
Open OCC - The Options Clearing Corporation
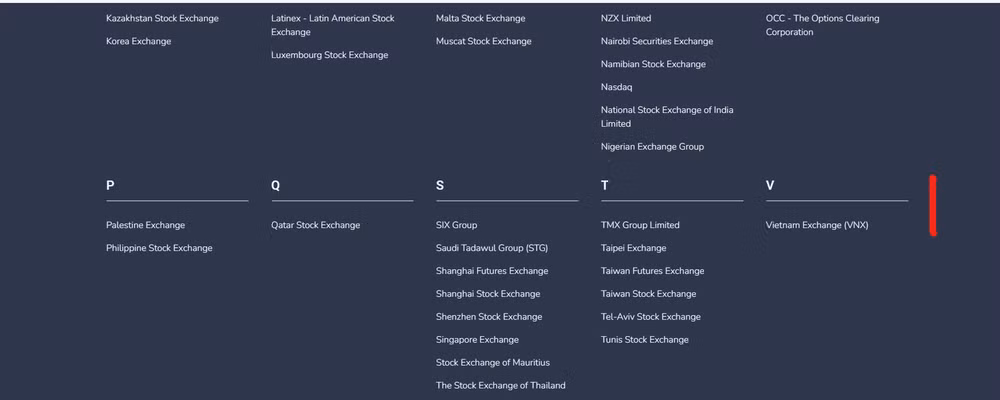tap(823, 26)
